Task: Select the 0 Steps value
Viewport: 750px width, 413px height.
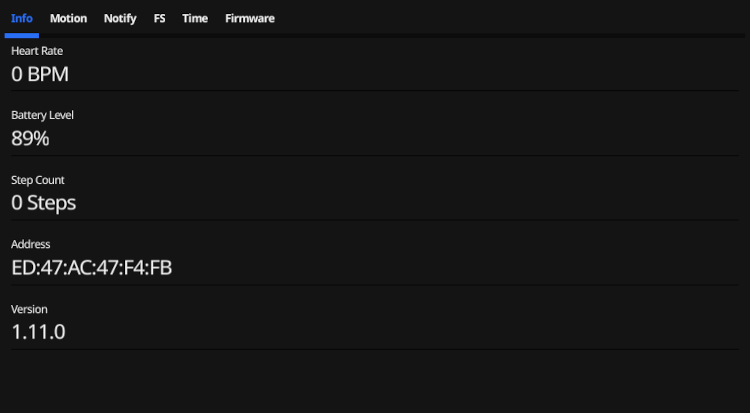Action: click(44, 203)
